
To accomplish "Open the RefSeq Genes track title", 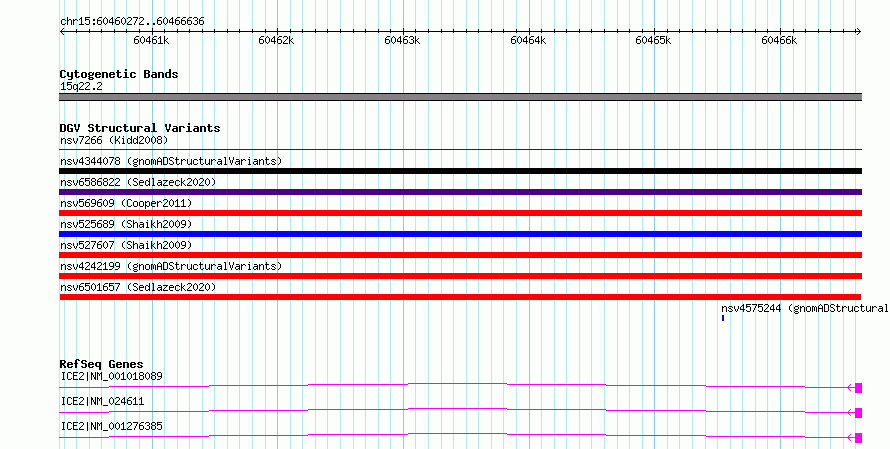I will coord(101,364).
